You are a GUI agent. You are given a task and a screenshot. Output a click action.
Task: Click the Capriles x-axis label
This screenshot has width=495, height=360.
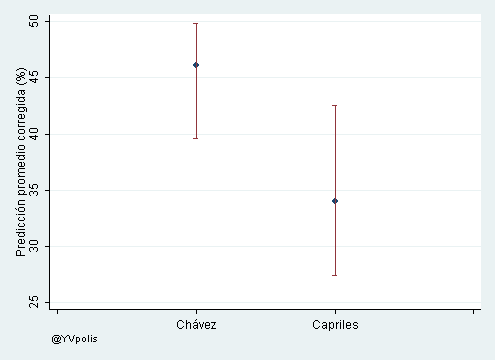pos(335,325)
